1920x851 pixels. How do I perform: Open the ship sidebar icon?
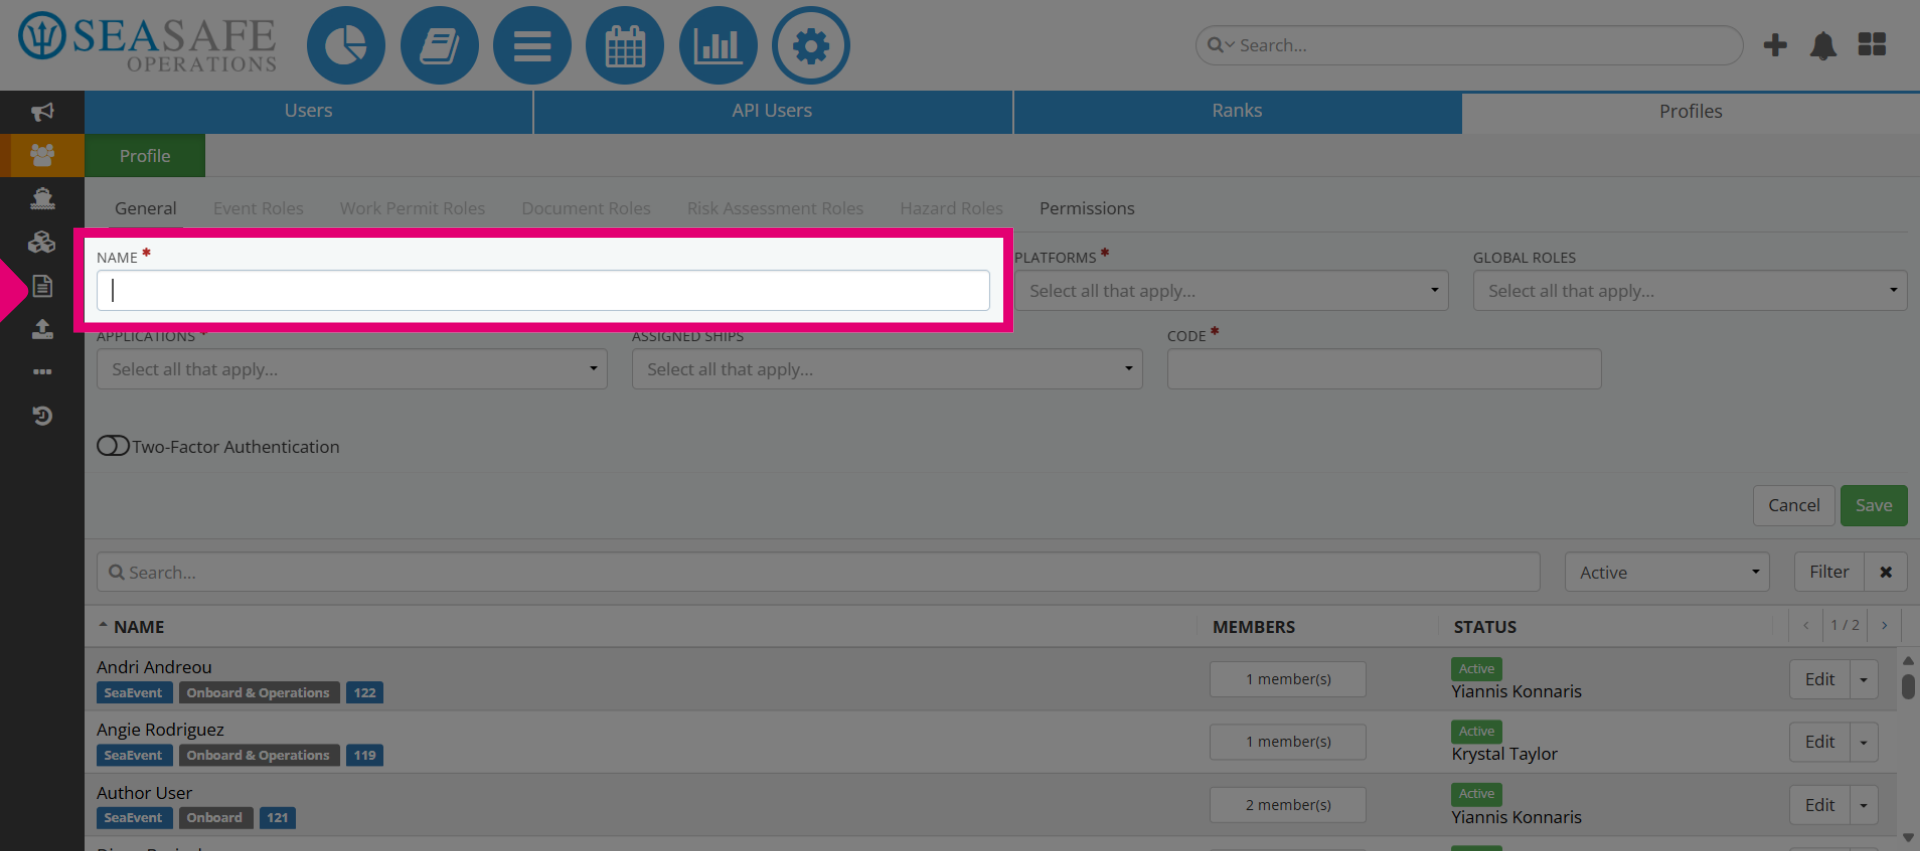tap(42, 198)
